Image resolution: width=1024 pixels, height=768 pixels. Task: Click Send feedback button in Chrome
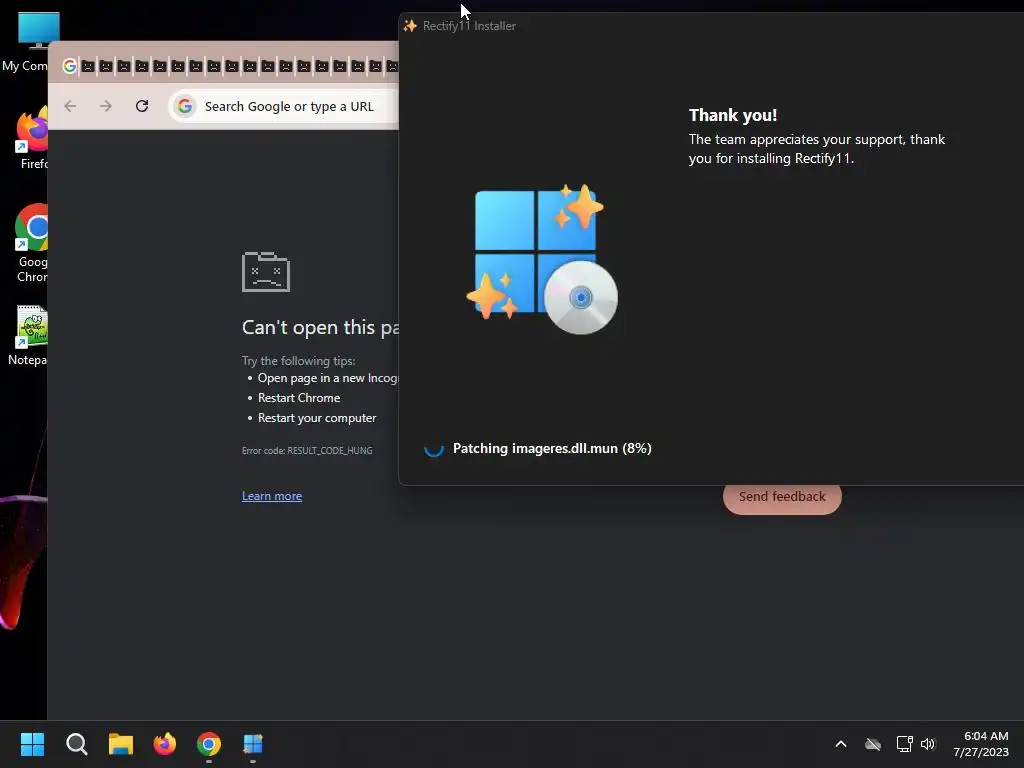[x=782, y=498]
